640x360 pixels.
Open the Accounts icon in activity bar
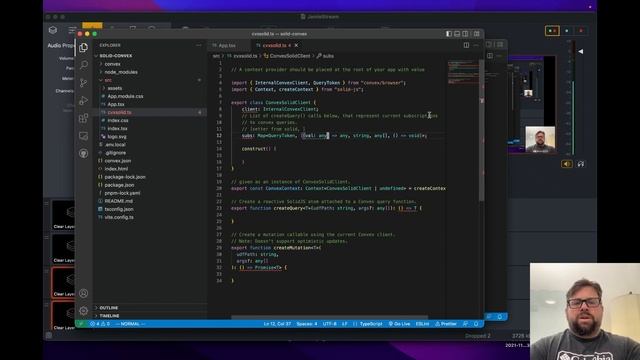pyautogui.click(x=84, y=293)
